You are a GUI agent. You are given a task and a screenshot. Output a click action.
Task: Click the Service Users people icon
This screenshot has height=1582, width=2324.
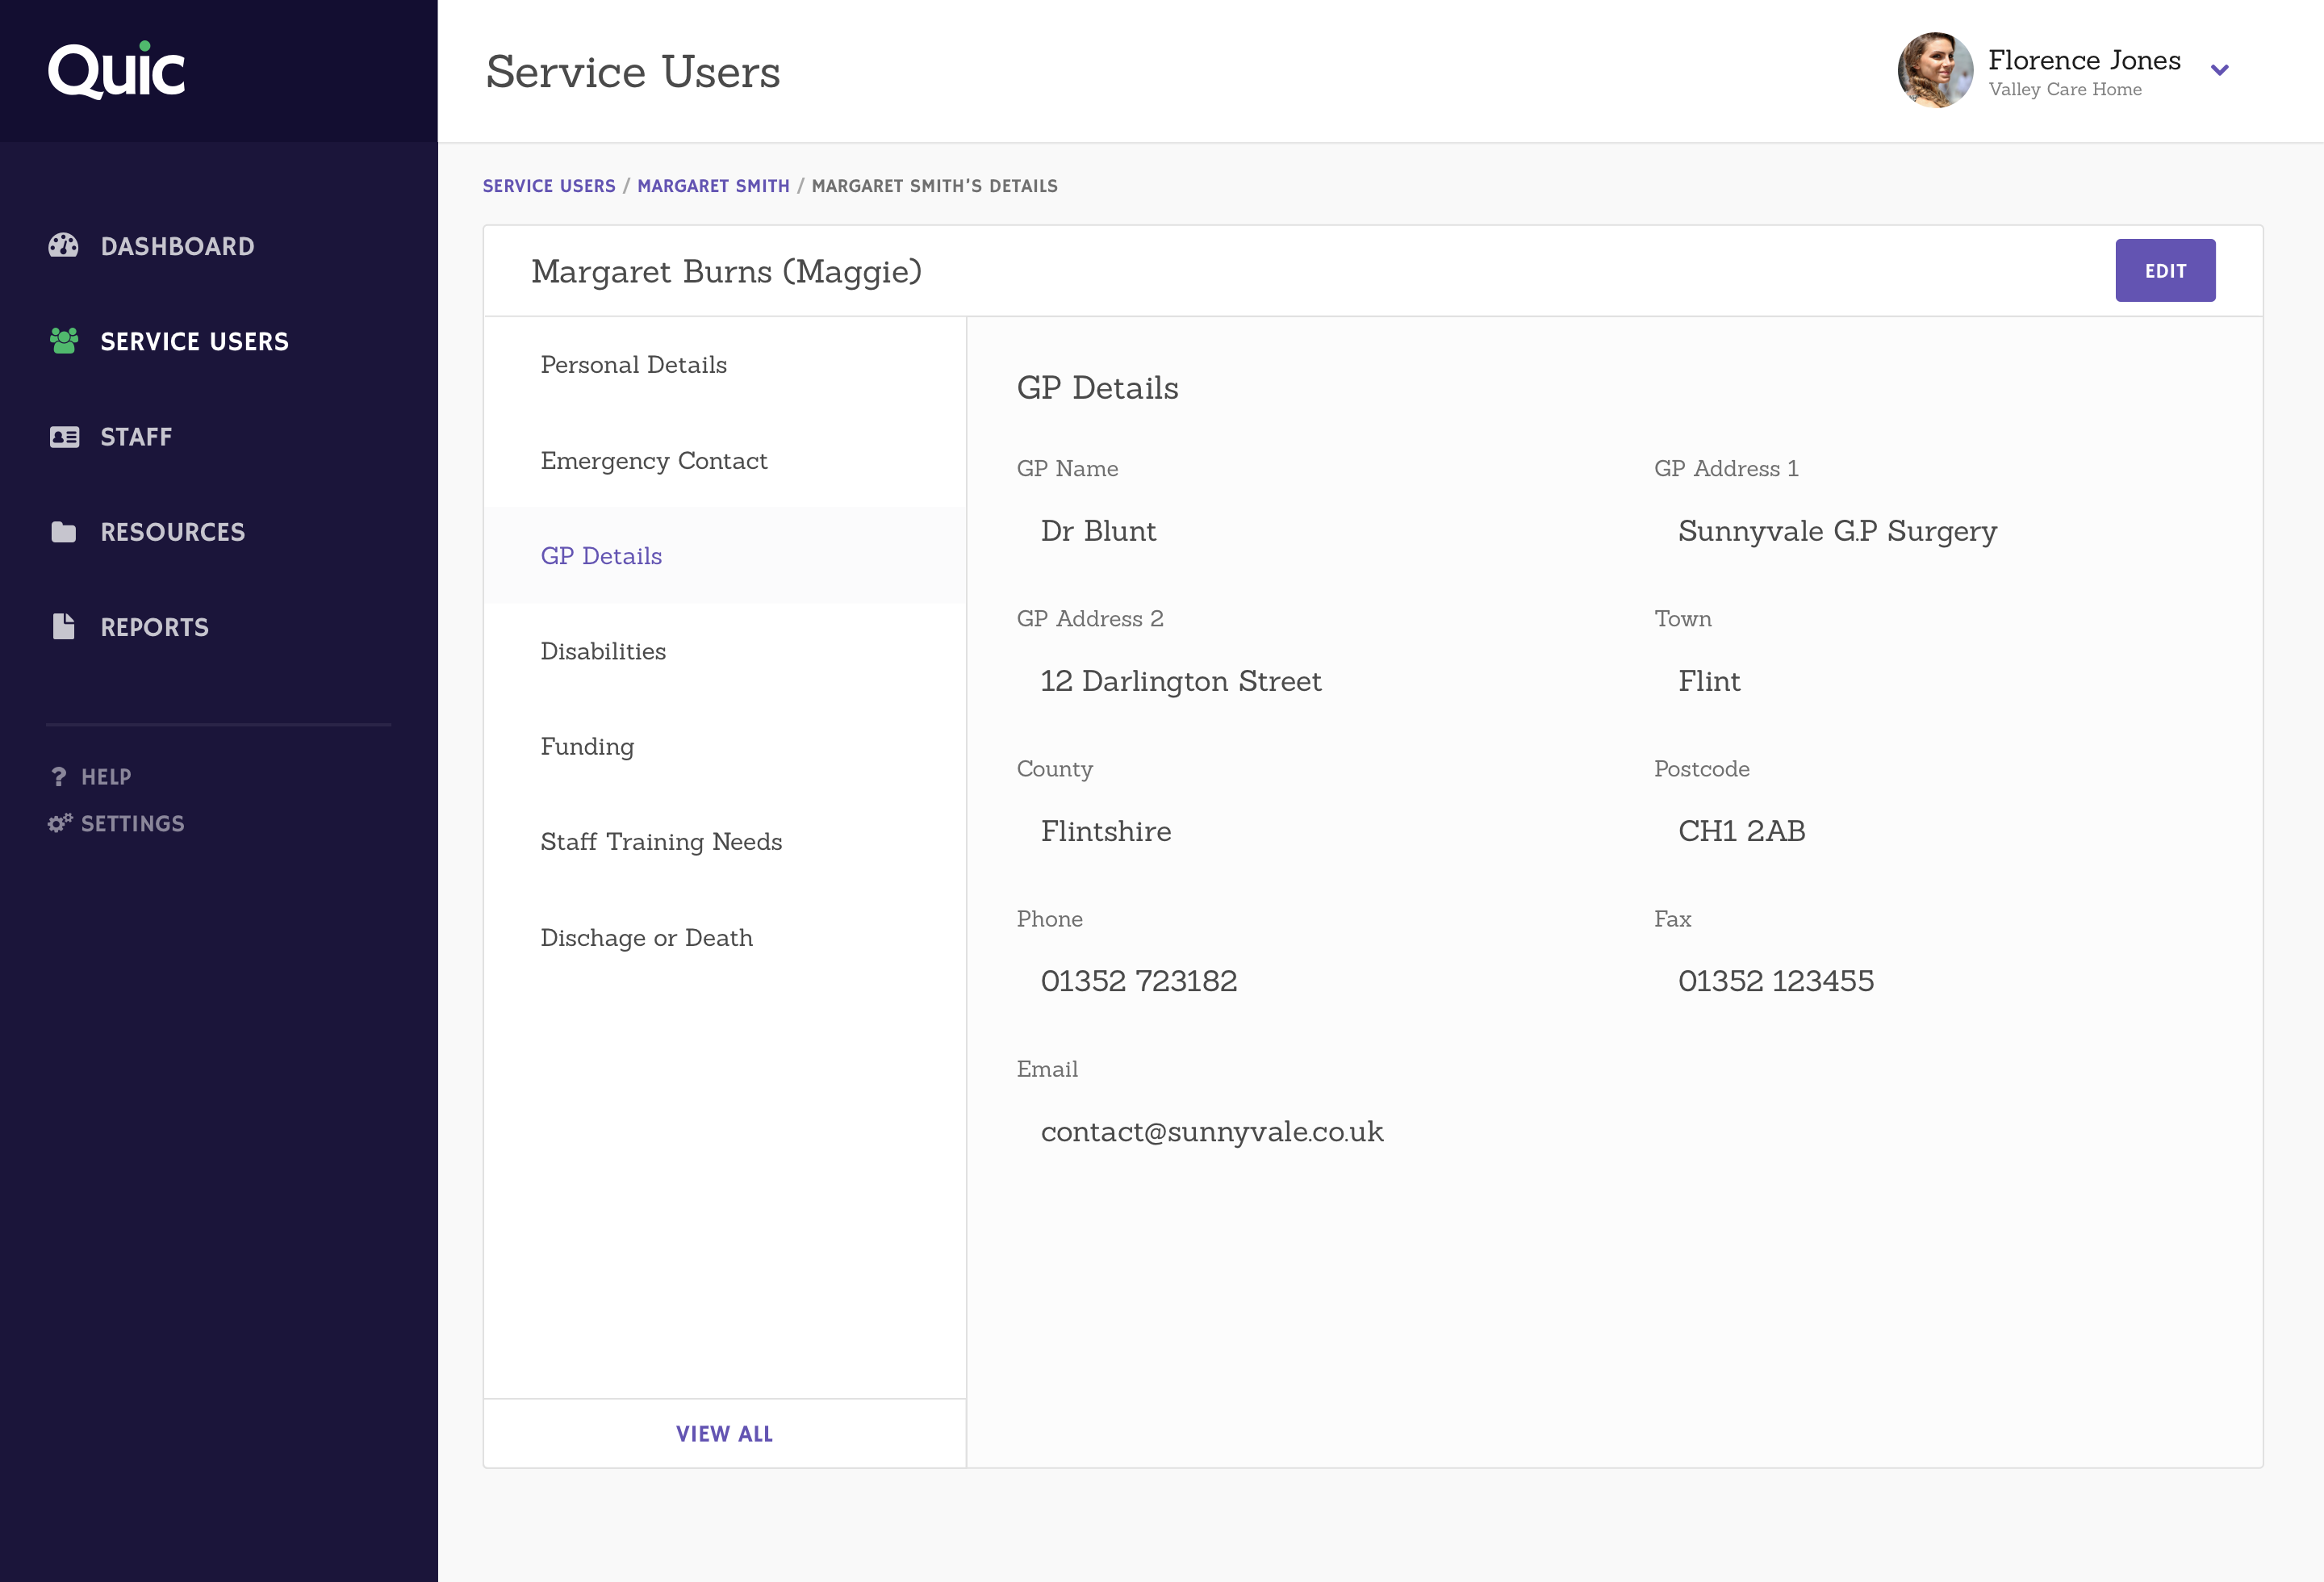(64, 341)
